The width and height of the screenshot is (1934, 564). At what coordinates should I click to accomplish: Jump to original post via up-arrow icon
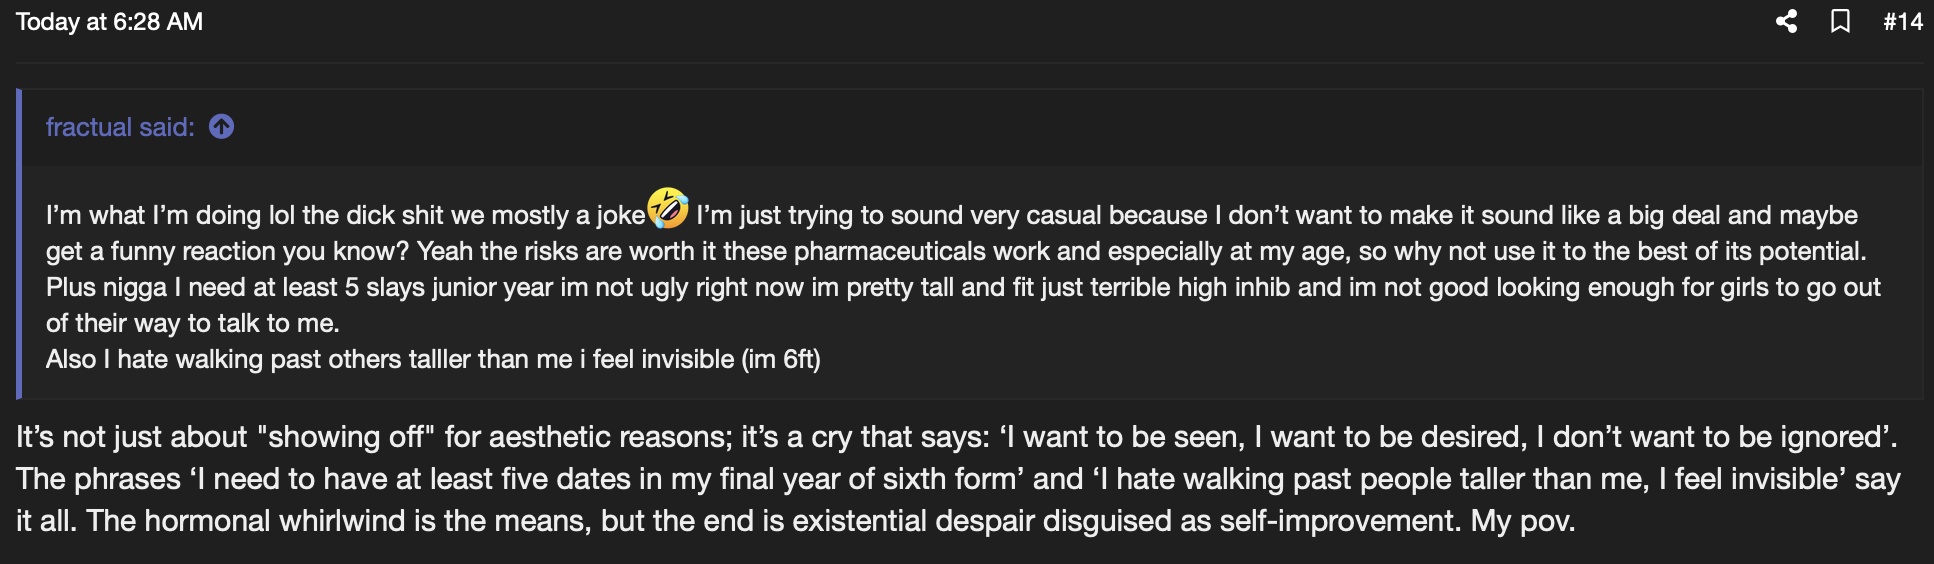[221, 127]
